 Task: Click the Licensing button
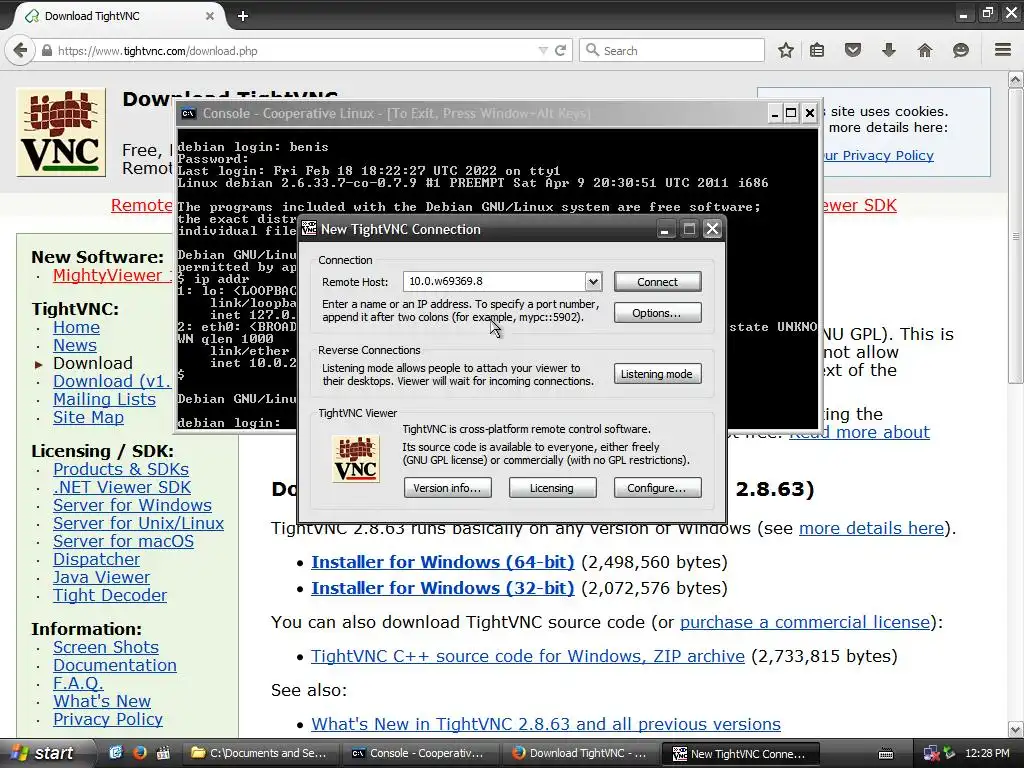(x=552, y=488)
